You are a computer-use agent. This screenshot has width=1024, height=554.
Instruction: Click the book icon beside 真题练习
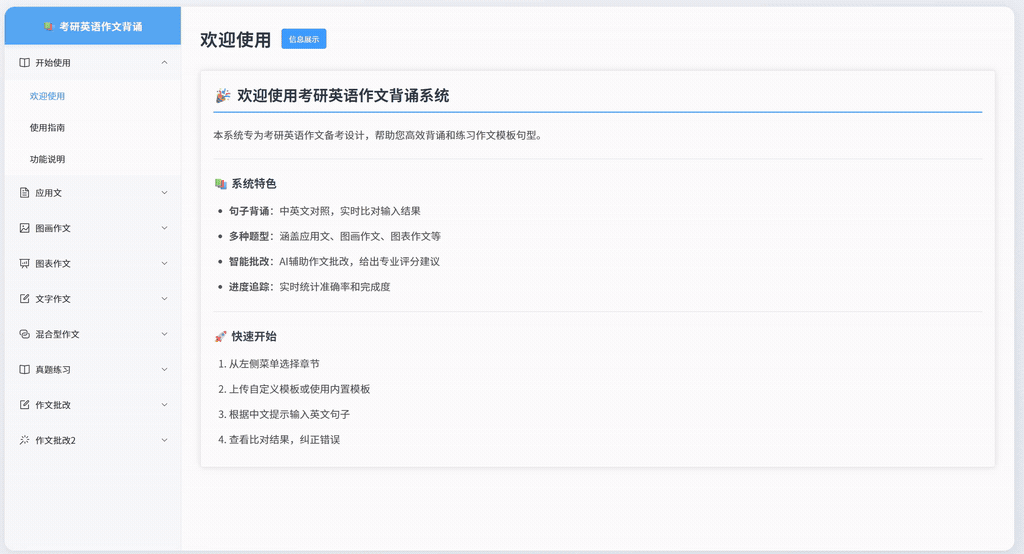24,369
